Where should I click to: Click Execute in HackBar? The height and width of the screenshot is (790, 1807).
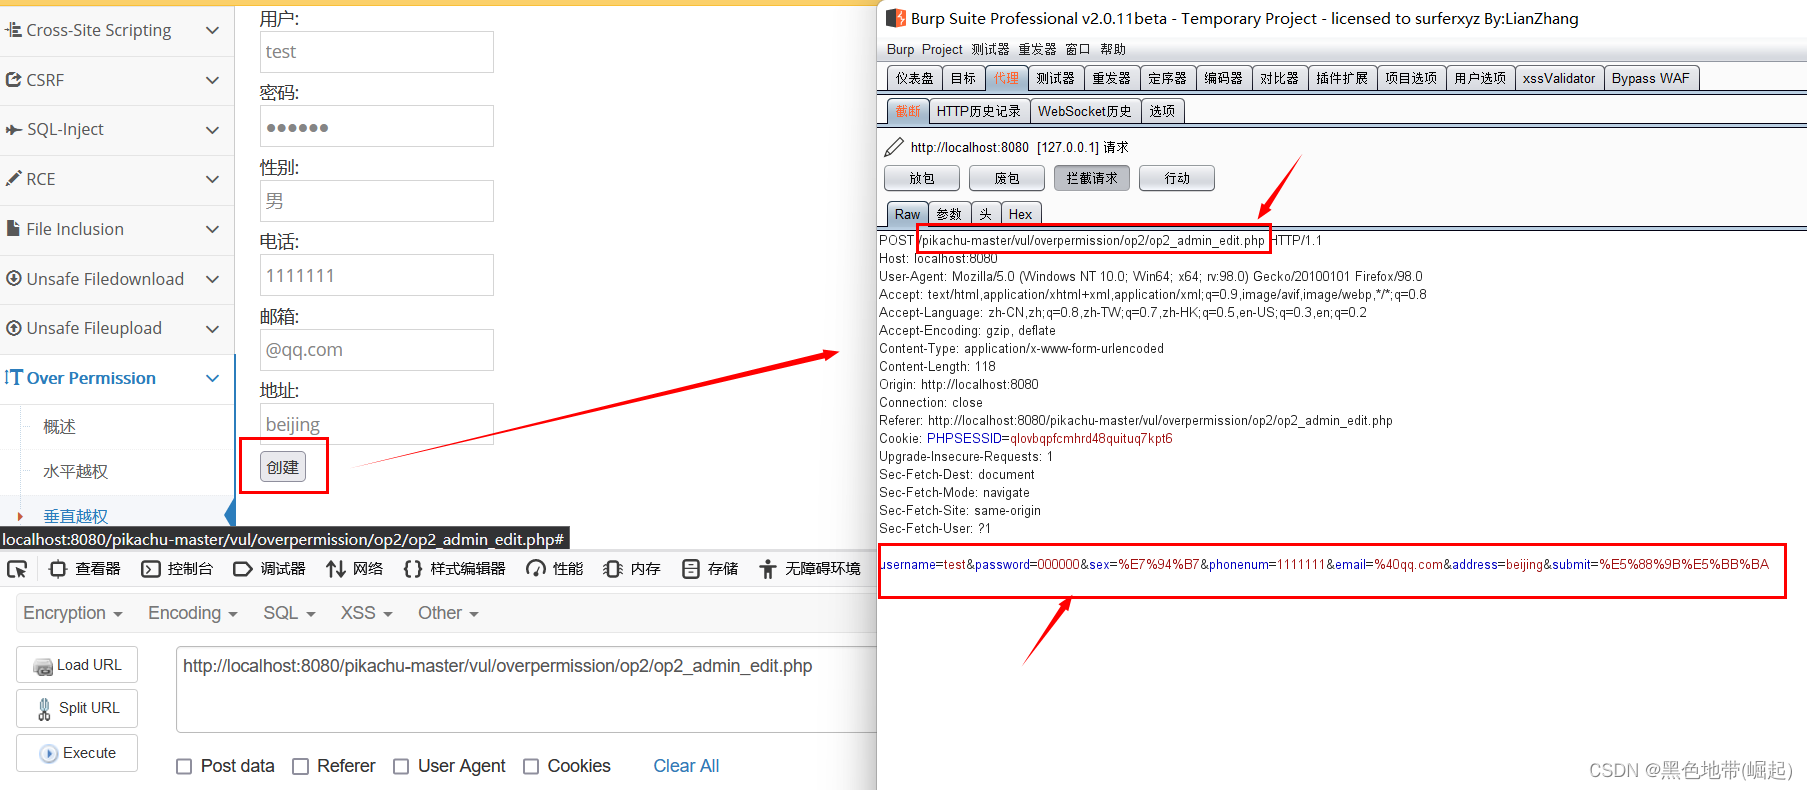(x=77, y=753)
